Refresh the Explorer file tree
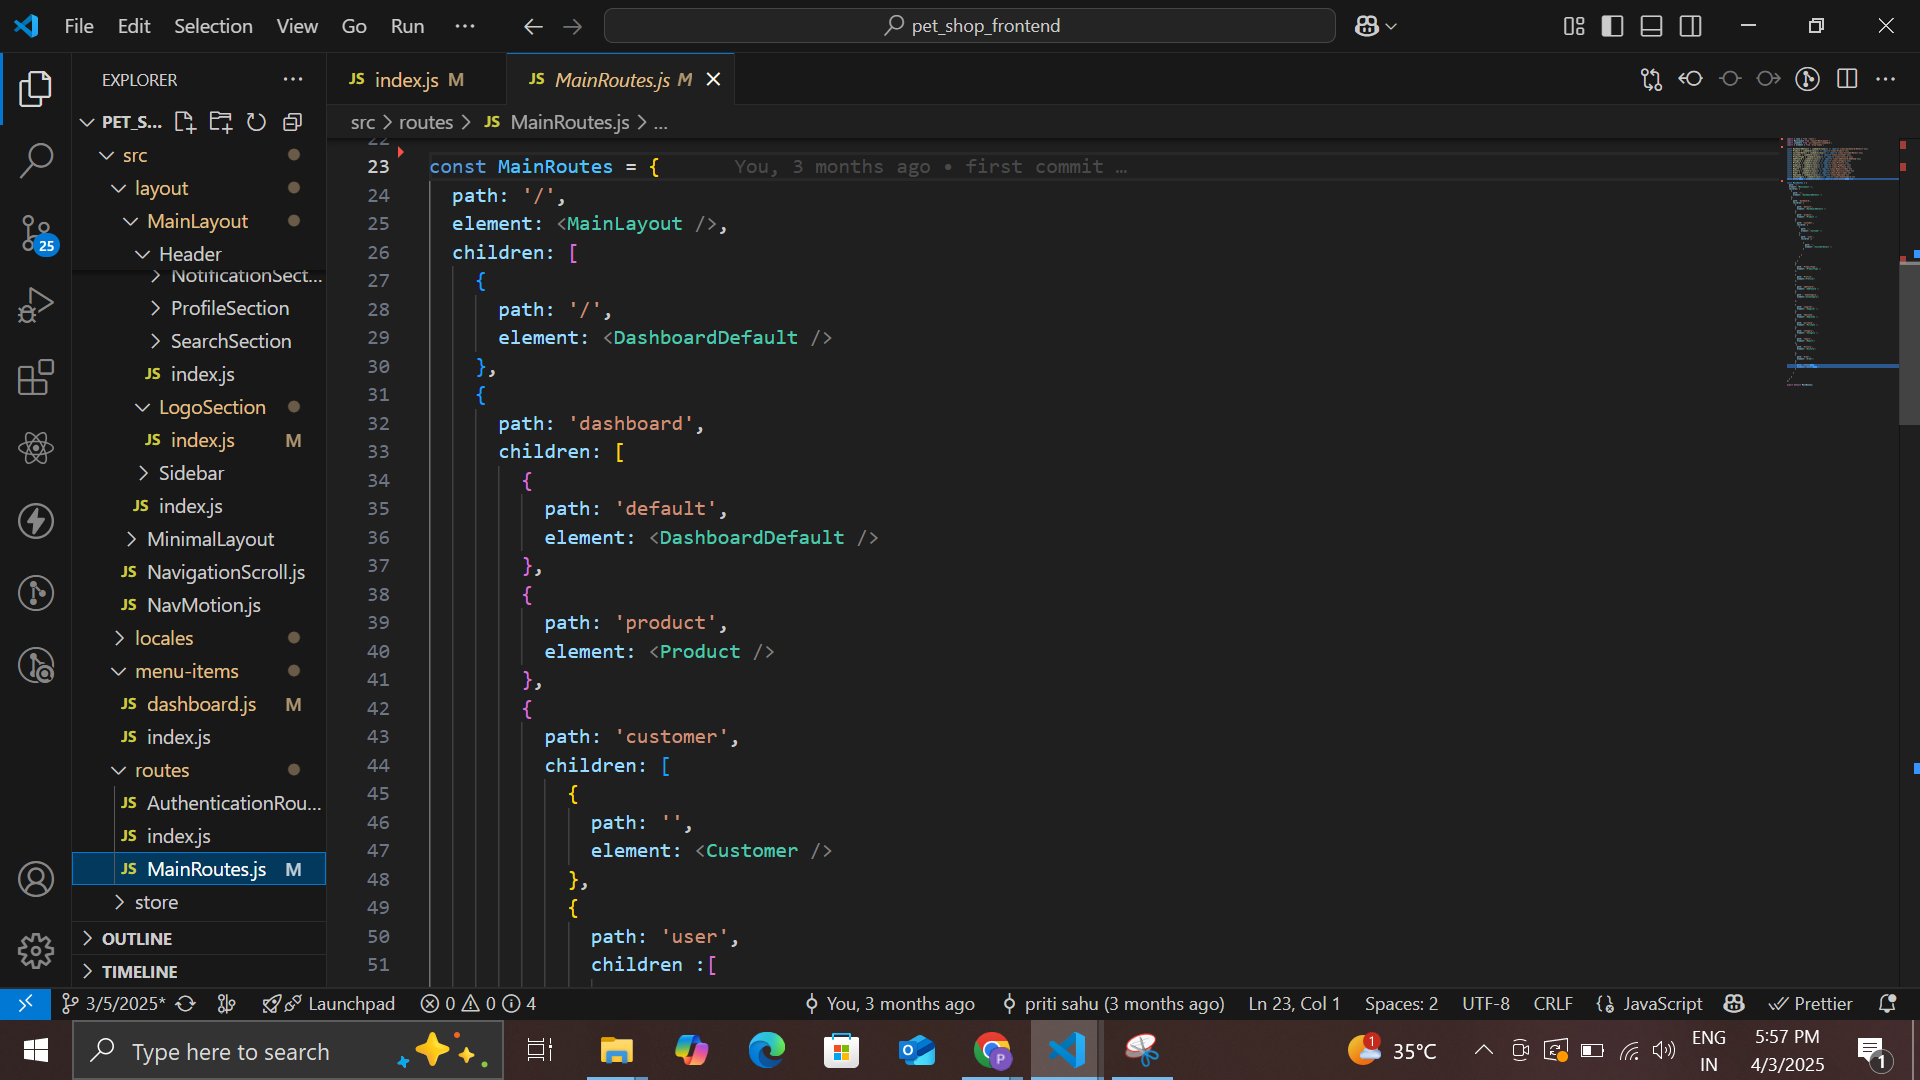Image resolution: width=1920 pixels, height=1080 pixels. [x=256, y=122]
